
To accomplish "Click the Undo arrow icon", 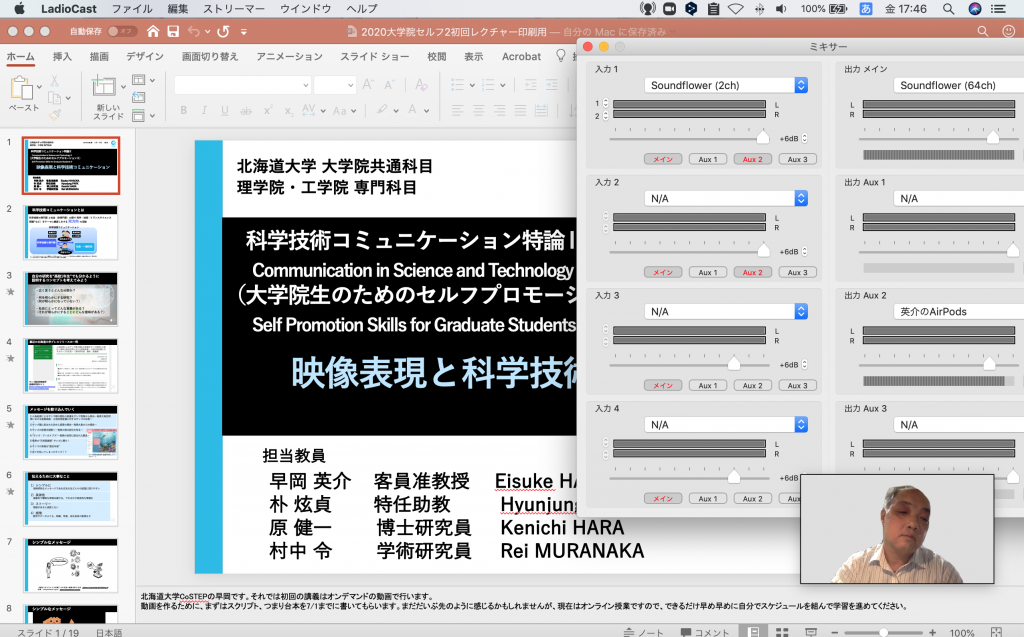I will [x=194, y=31].
